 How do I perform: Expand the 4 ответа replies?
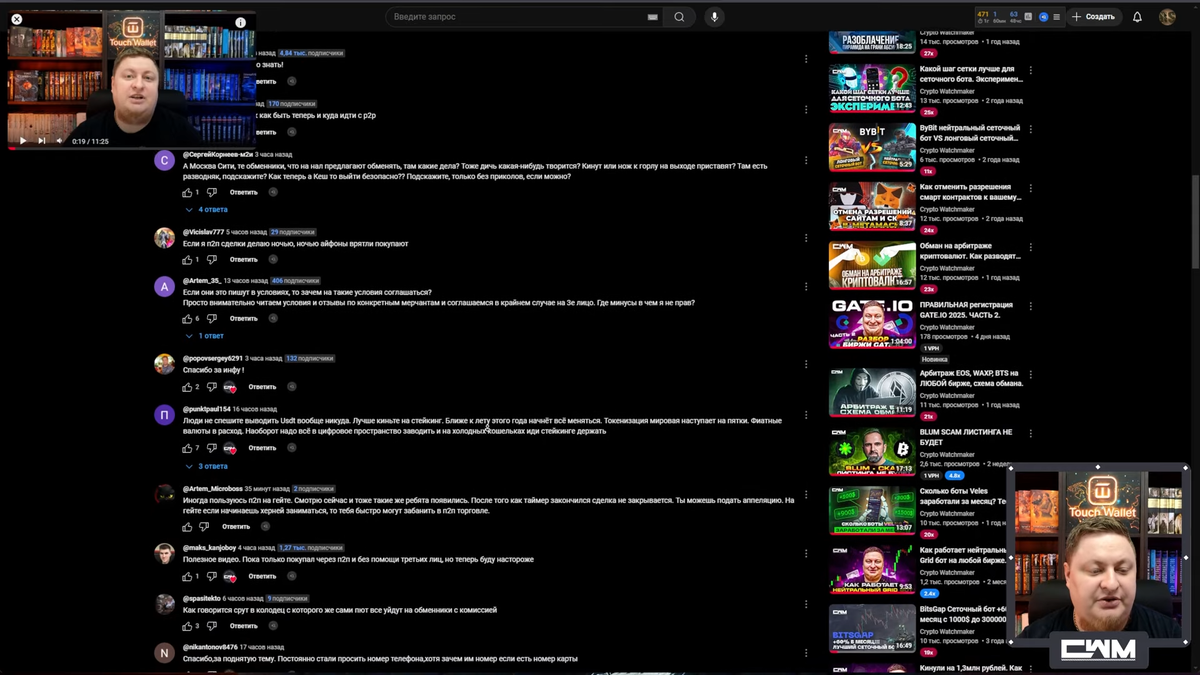click(207, 210)
